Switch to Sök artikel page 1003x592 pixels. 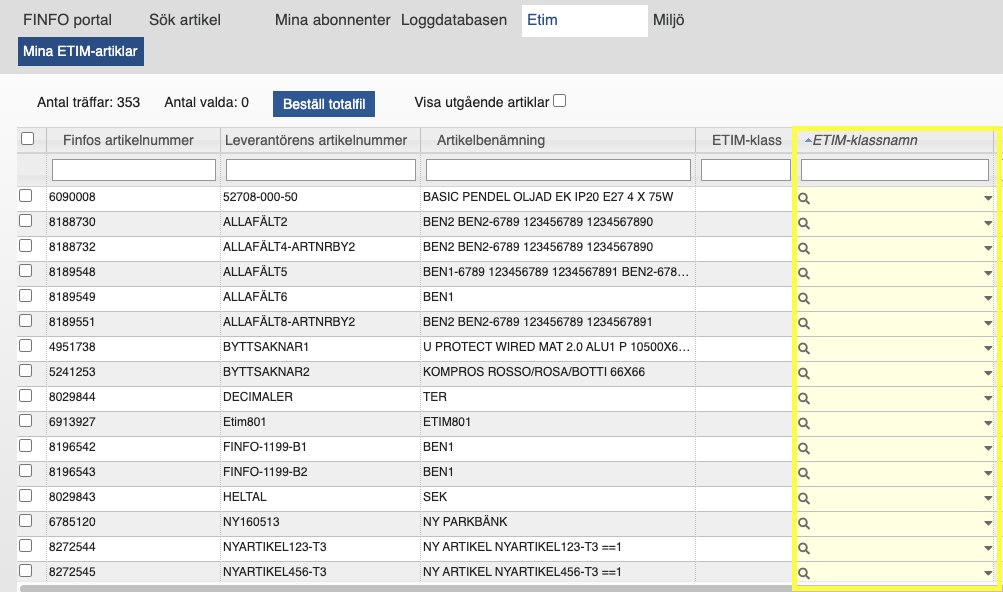point(185,20)
